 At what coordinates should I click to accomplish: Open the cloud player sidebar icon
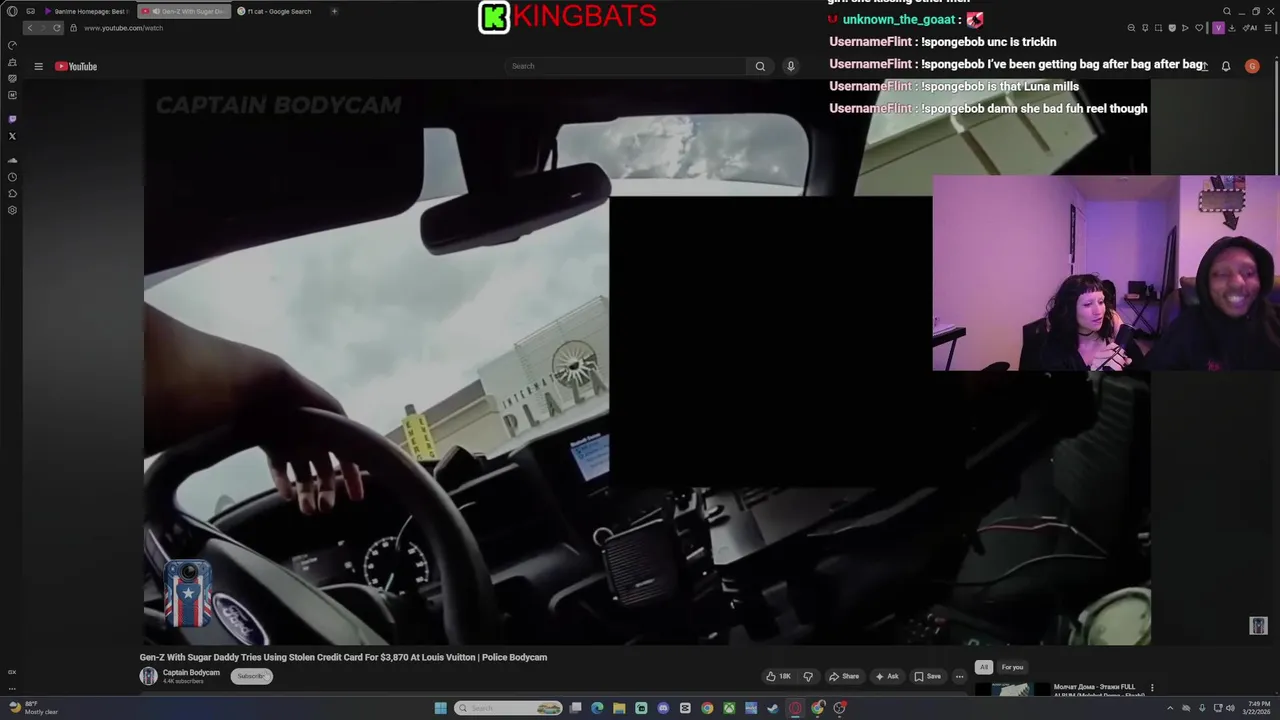point(12,160)
